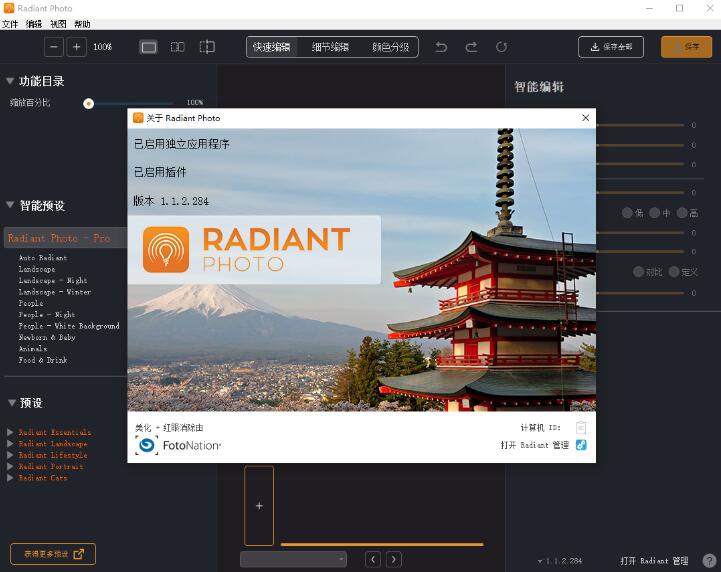The width and height of the screenshot is (721, 572).
Task: Click the 保存全部 button
Action: [x=611, y=47]
